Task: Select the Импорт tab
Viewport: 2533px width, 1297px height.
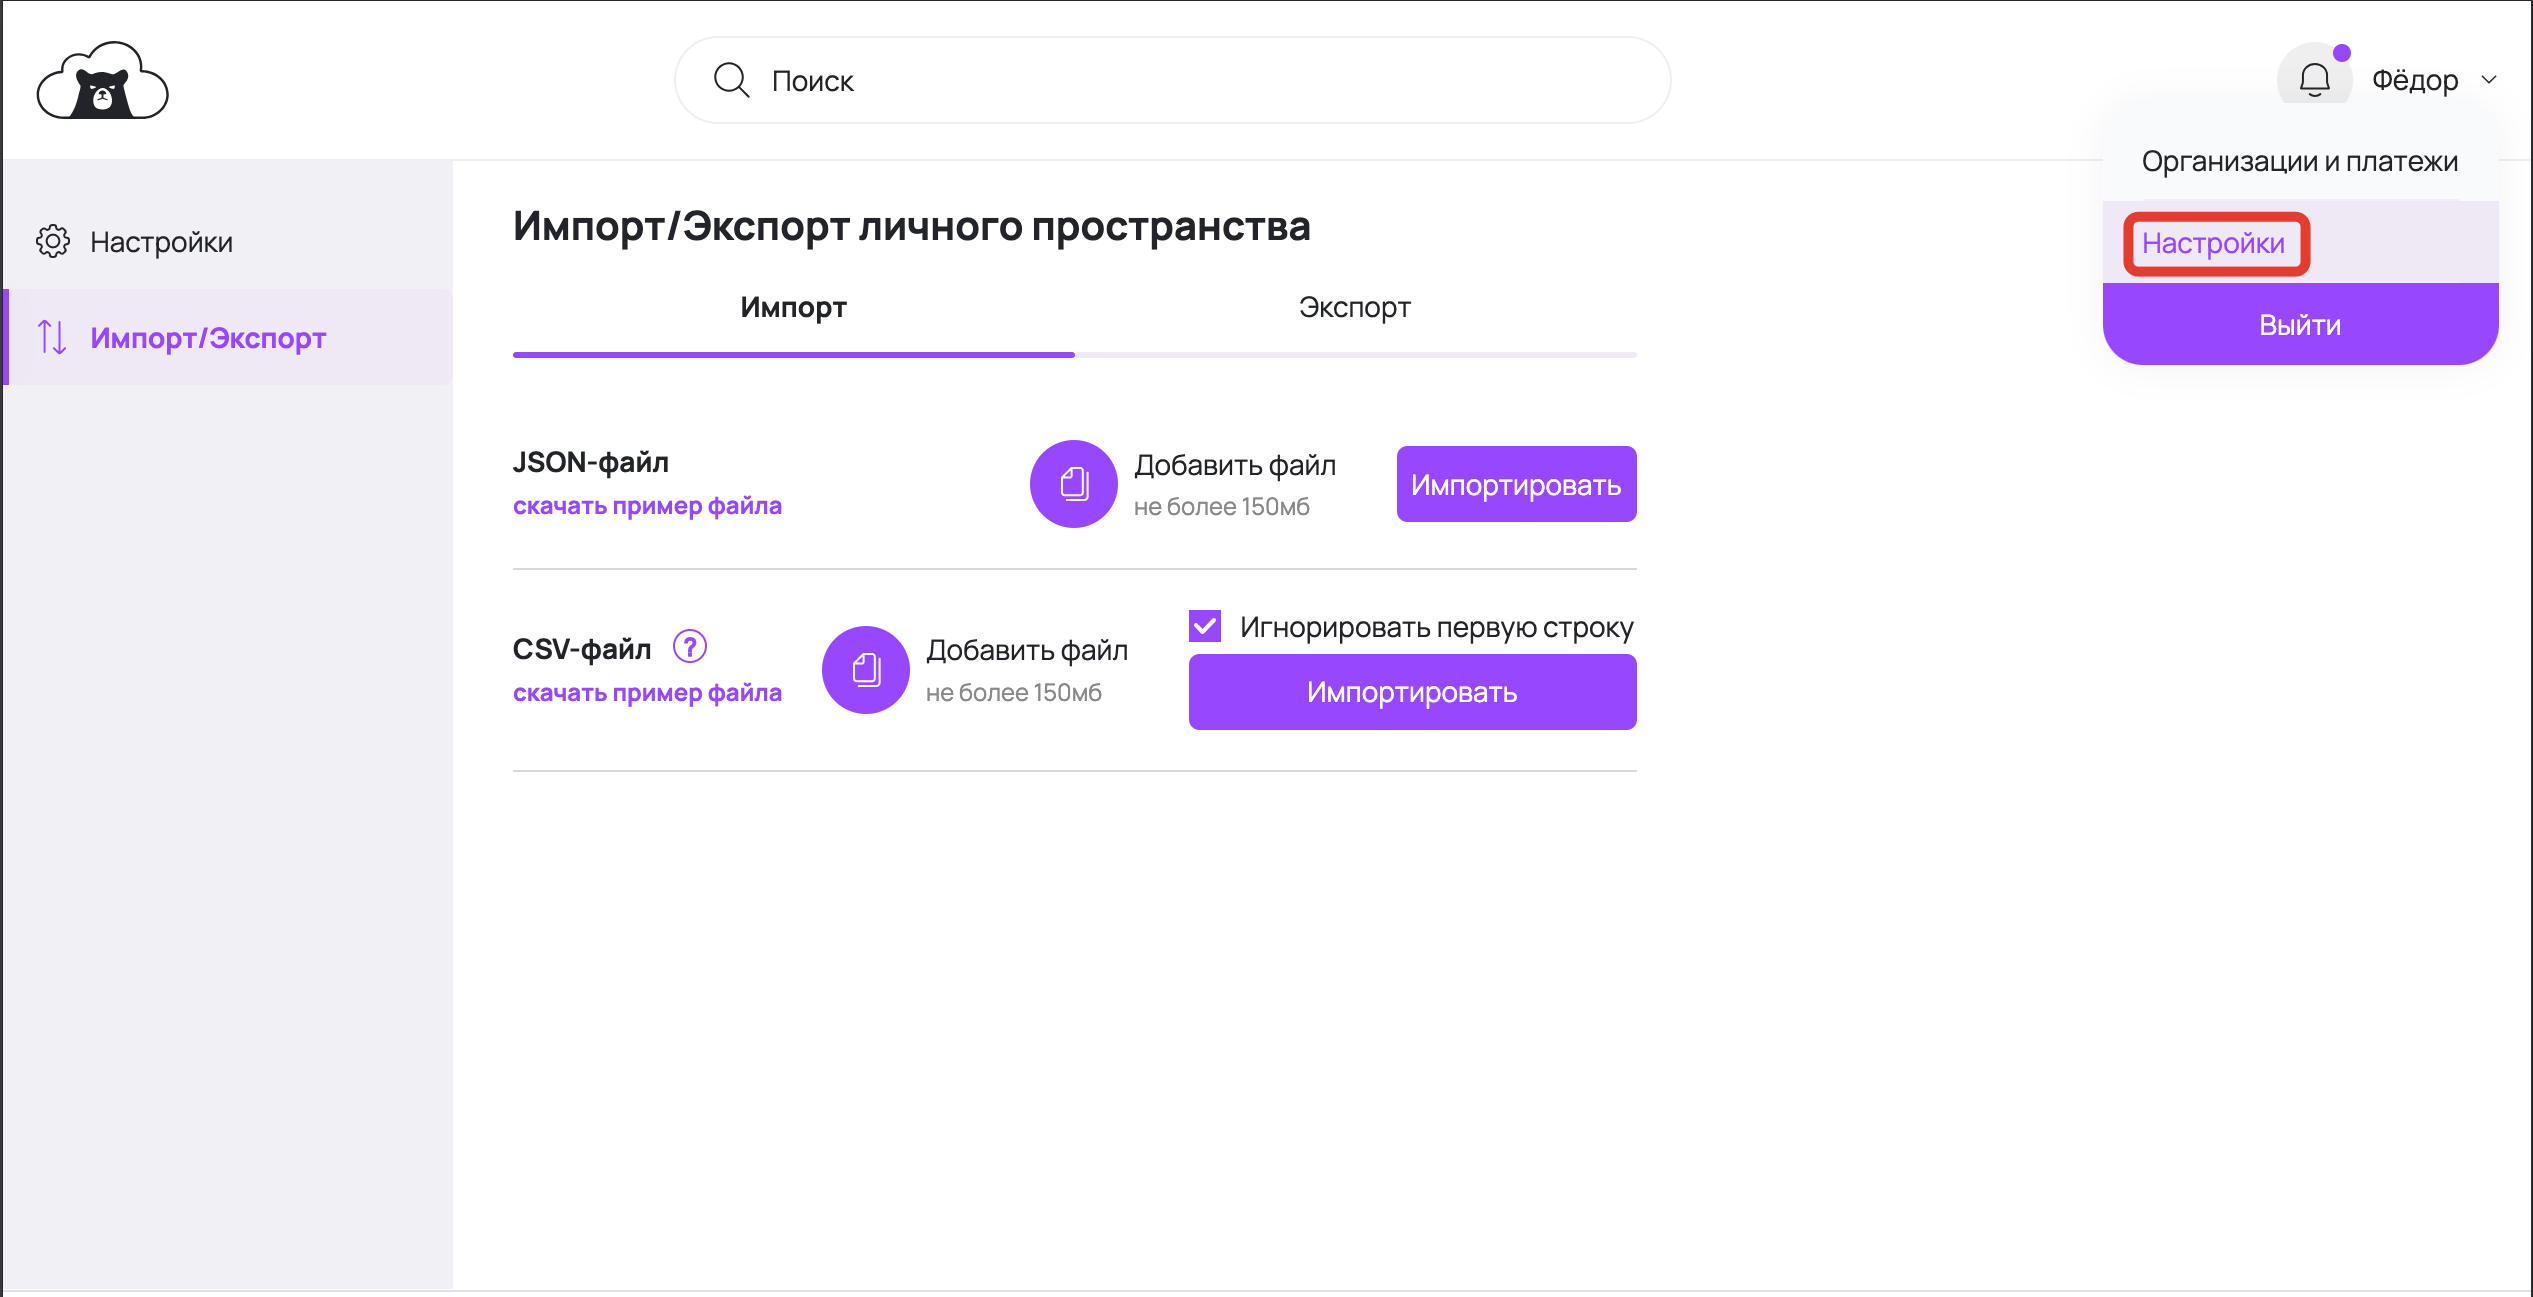Action: tap(792, 307)
